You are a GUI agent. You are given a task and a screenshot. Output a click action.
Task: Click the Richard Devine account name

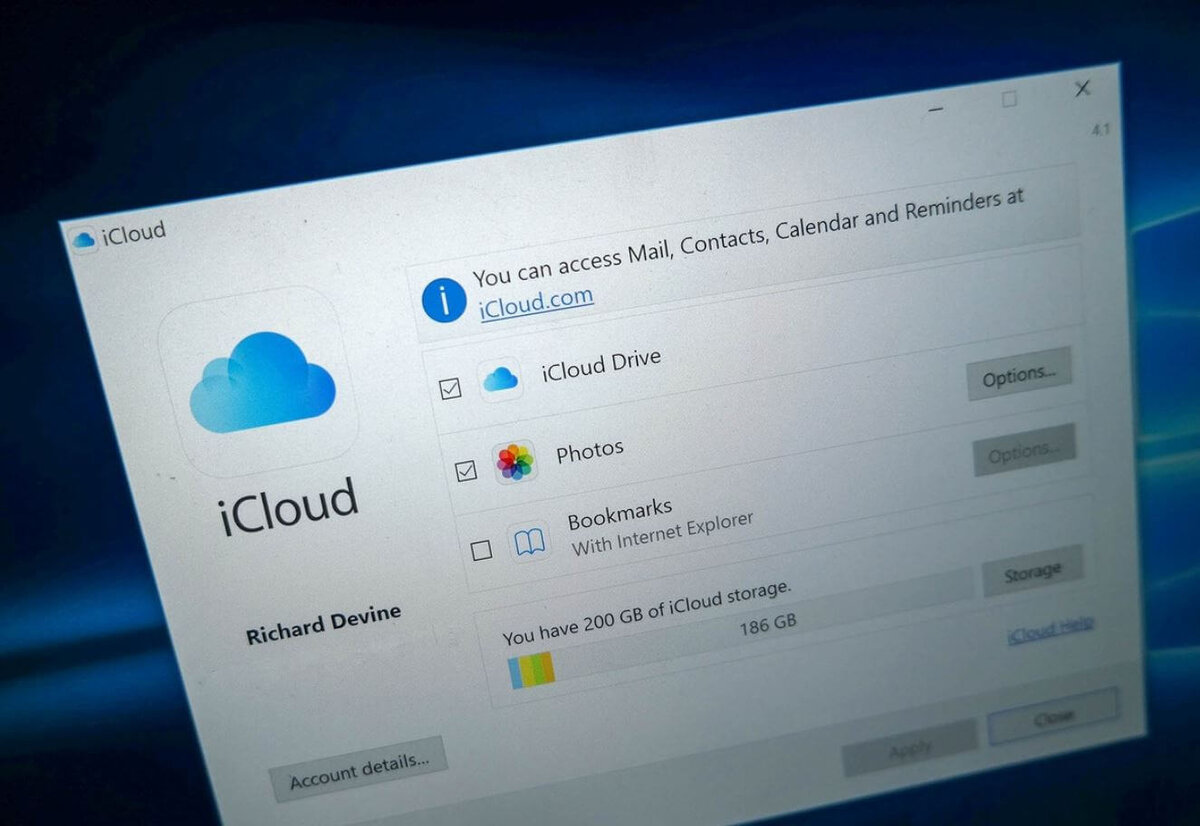coord(323,622)
